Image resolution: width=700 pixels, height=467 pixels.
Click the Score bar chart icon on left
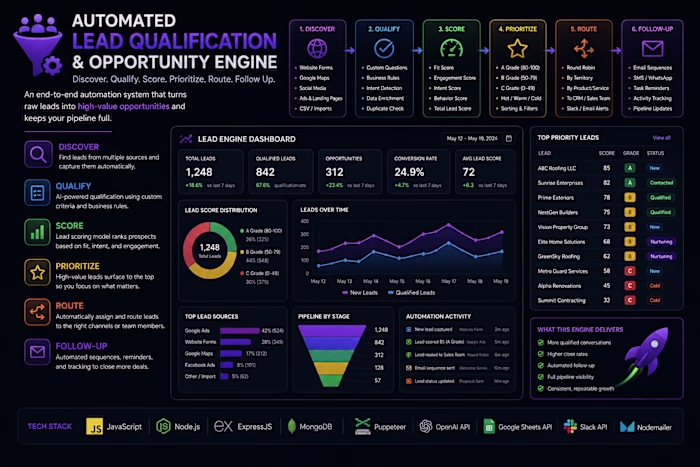click(37, 232)
